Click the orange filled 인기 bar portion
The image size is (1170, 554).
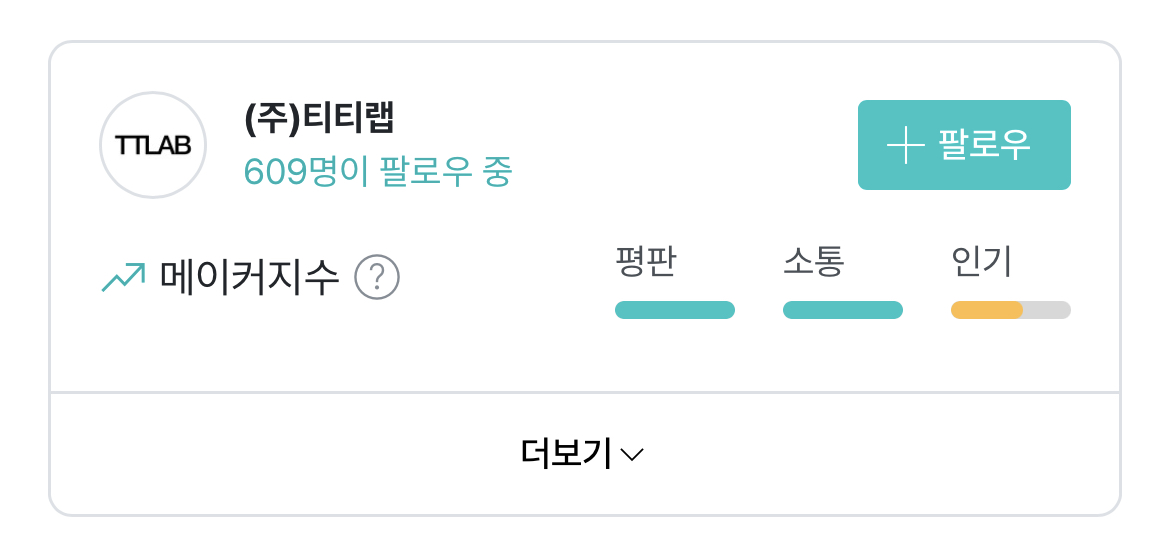(x=986, y=310)
